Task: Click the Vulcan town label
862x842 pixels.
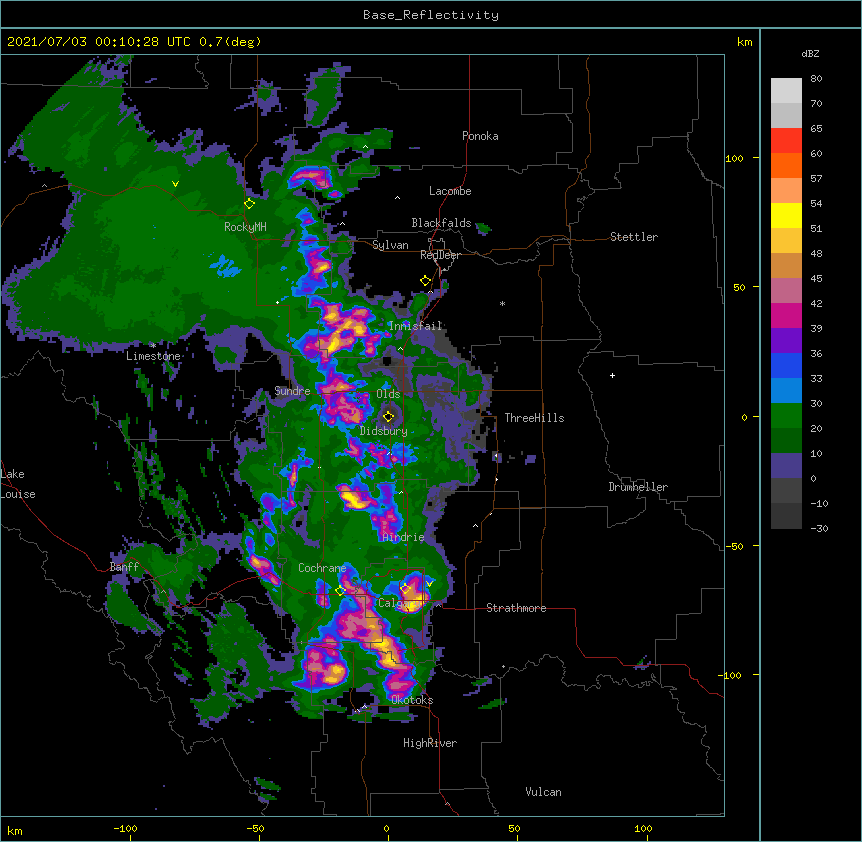Action: [x=543, y=792]
